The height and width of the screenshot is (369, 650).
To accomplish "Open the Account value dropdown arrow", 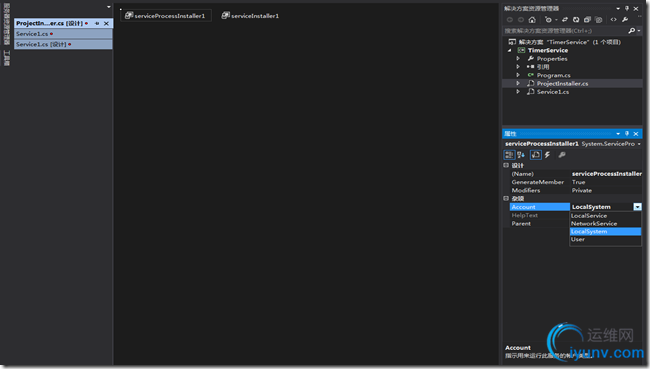I will pos(637,207).
